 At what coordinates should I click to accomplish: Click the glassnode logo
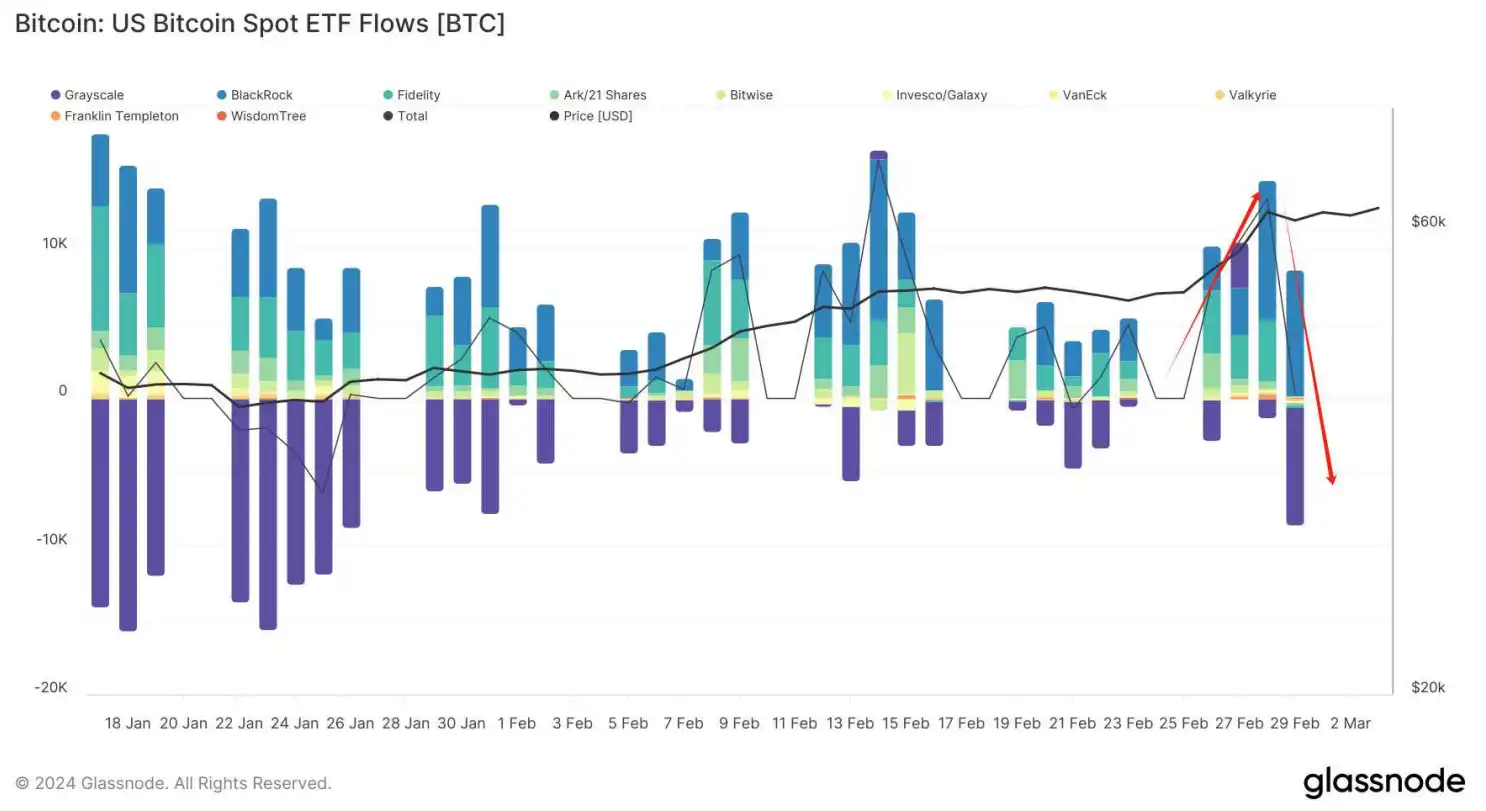point(1384,781)
